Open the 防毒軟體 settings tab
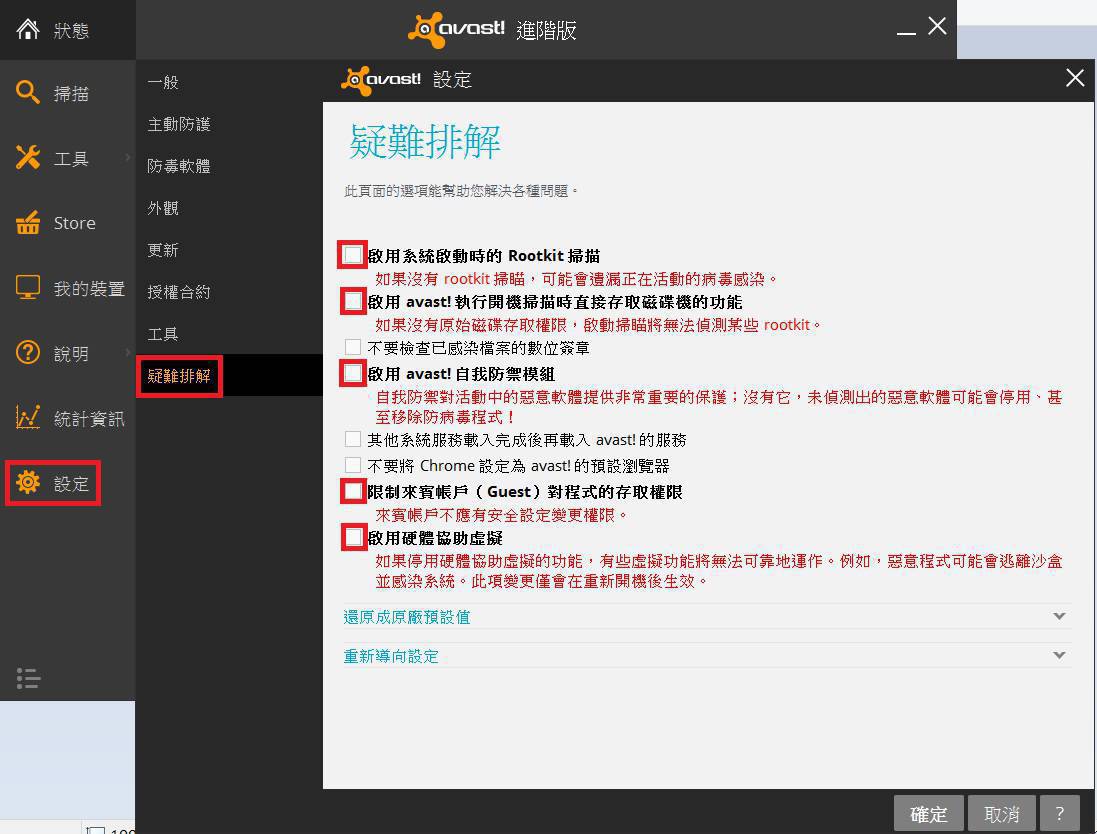 (x=179, y=166)
